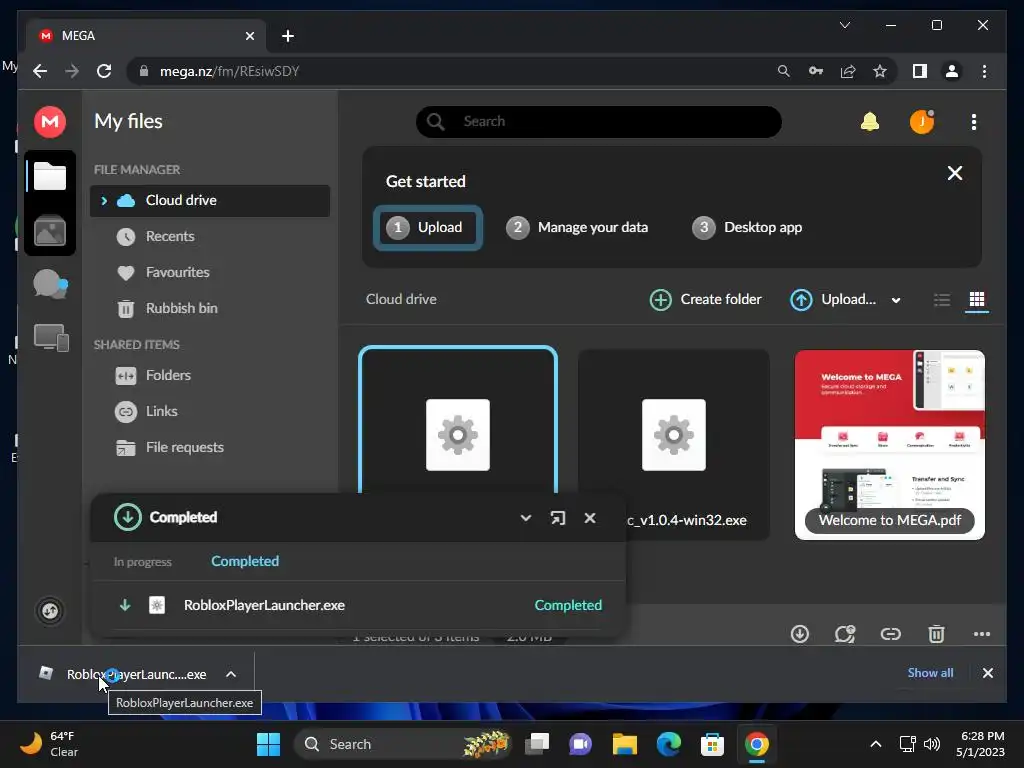
Task: Click the MEGA search field
Action: point(599,121)
